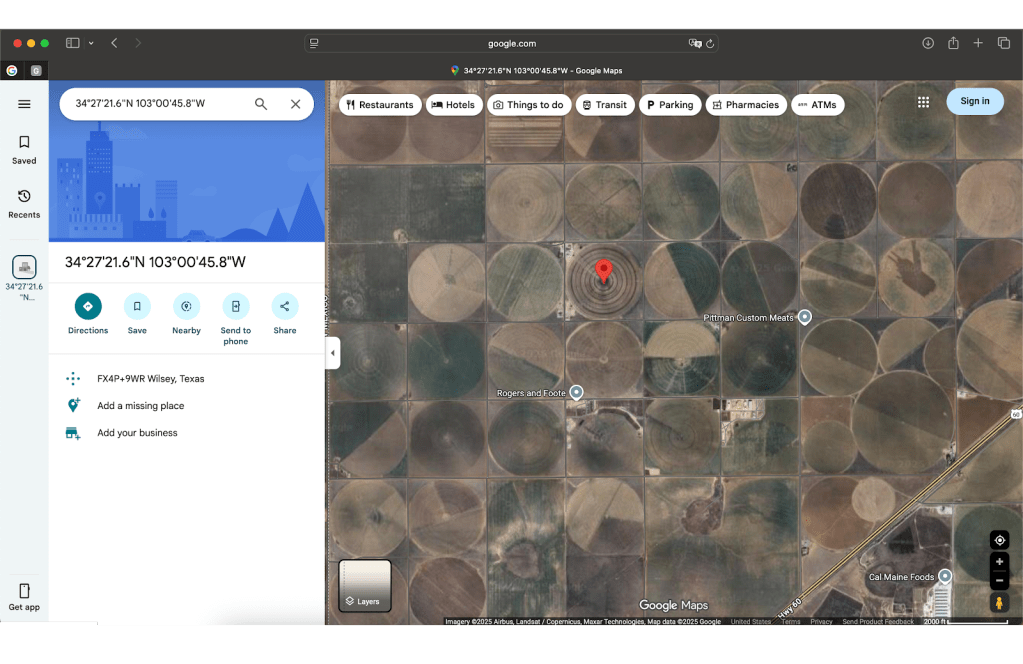Click Add a missing place
Viewport: 1023px width, 664px height.
click(x=140, y=406)
